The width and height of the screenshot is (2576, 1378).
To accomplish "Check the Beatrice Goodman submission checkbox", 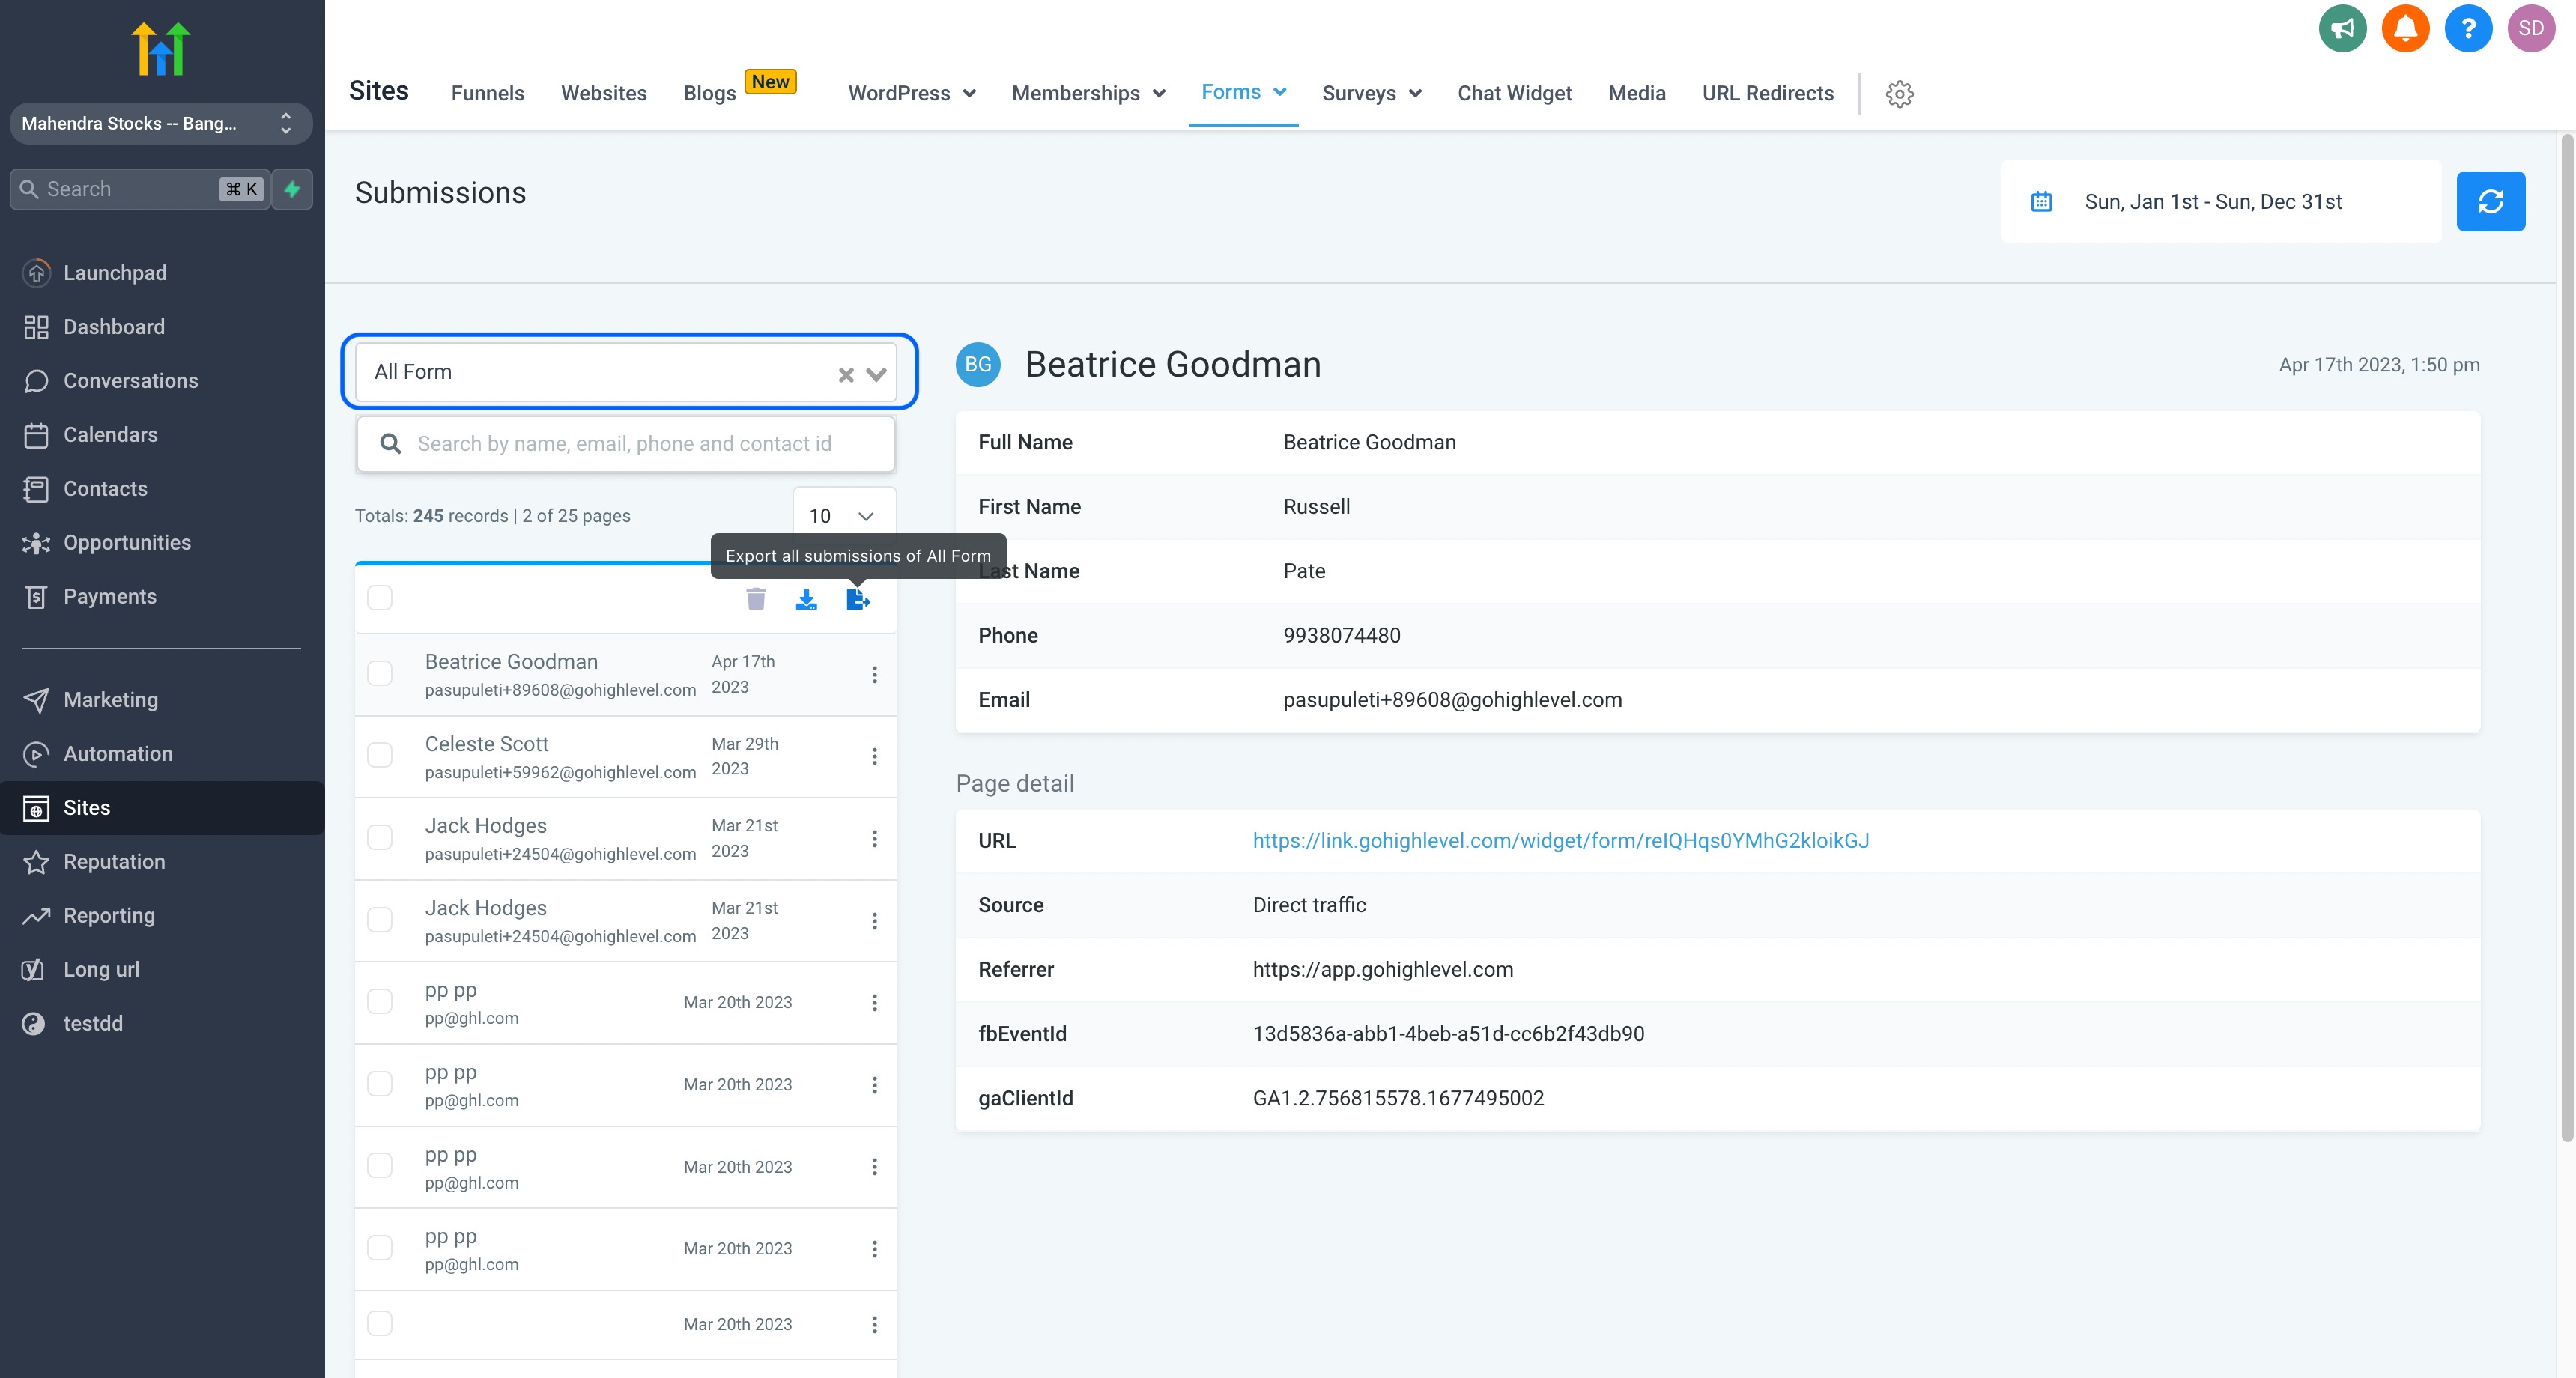I will click(380, 673).
